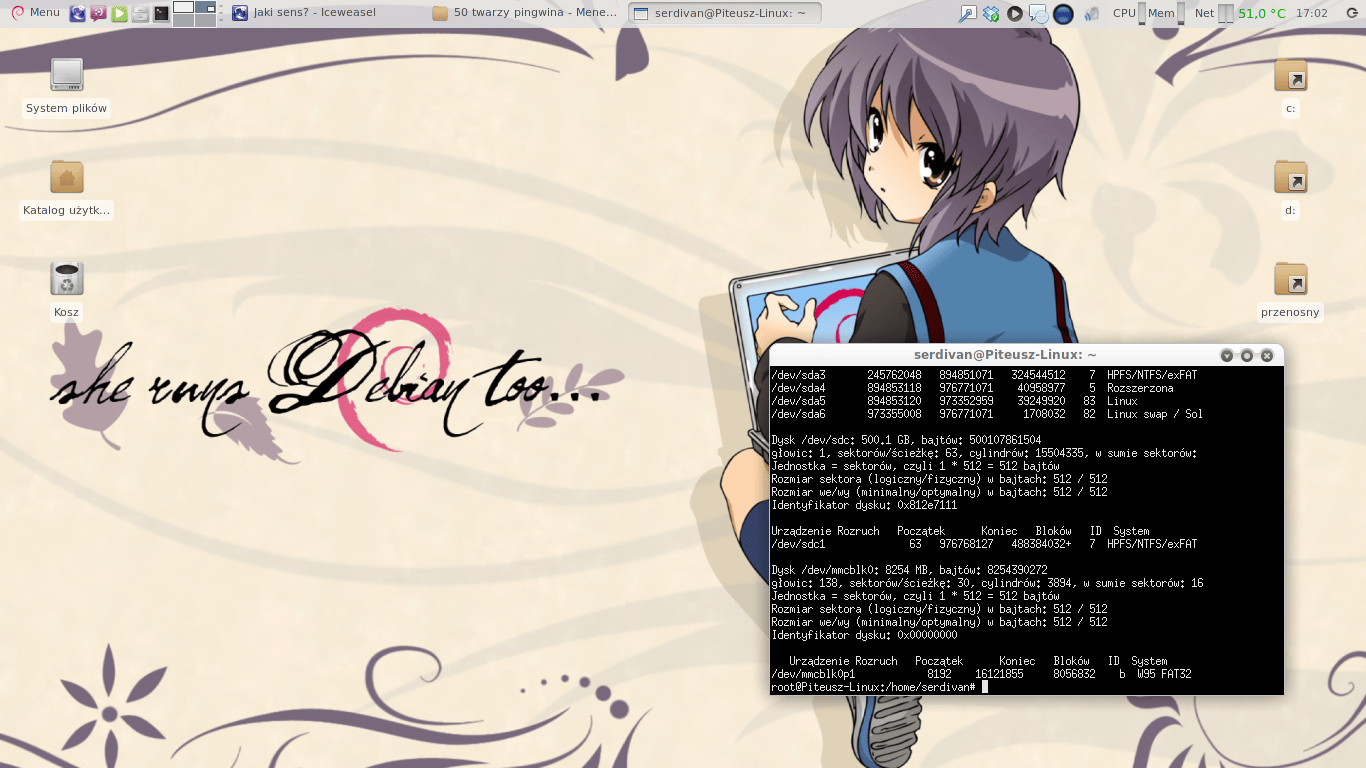Open the file manager launcher in panel
This screenshot has width=1366, height=768.
point(140,13)
